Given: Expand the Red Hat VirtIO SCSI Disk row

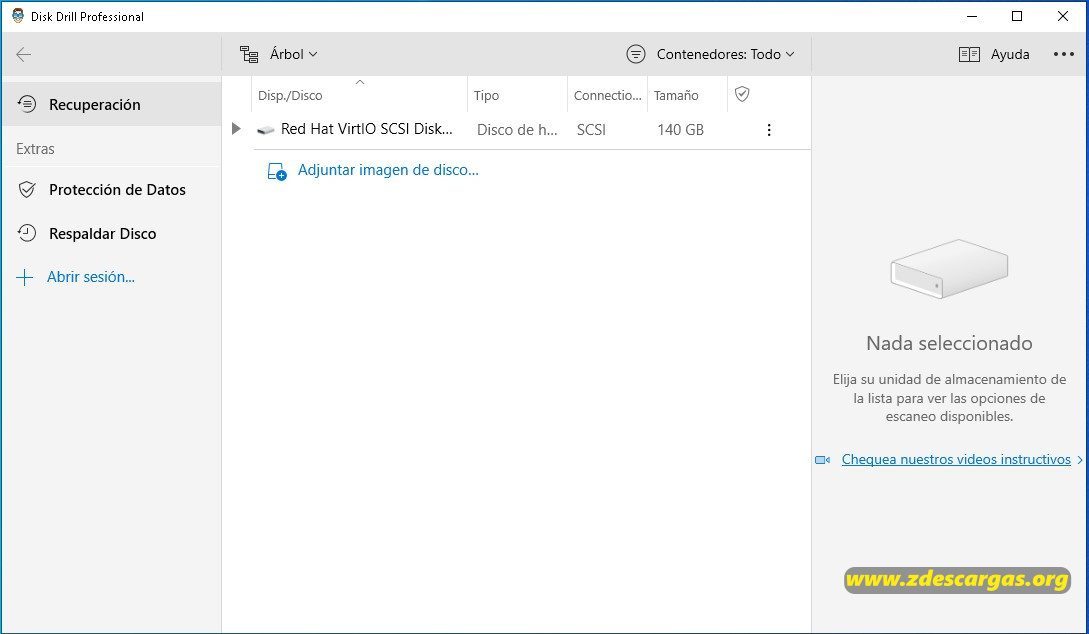Looking at the screenshot, I should (236, 128).
